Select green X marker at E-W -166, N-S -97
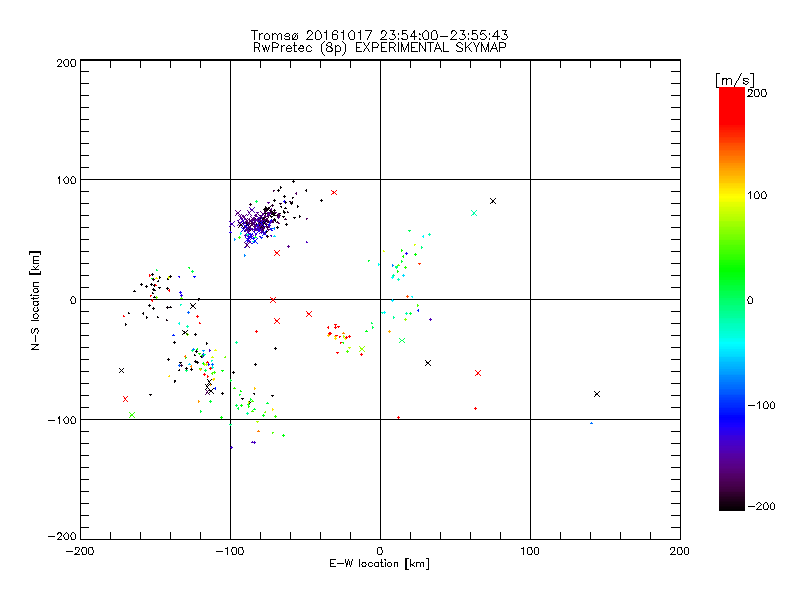Image resolution: width=800 pixels, height=600 pixels. click(132, 415)
